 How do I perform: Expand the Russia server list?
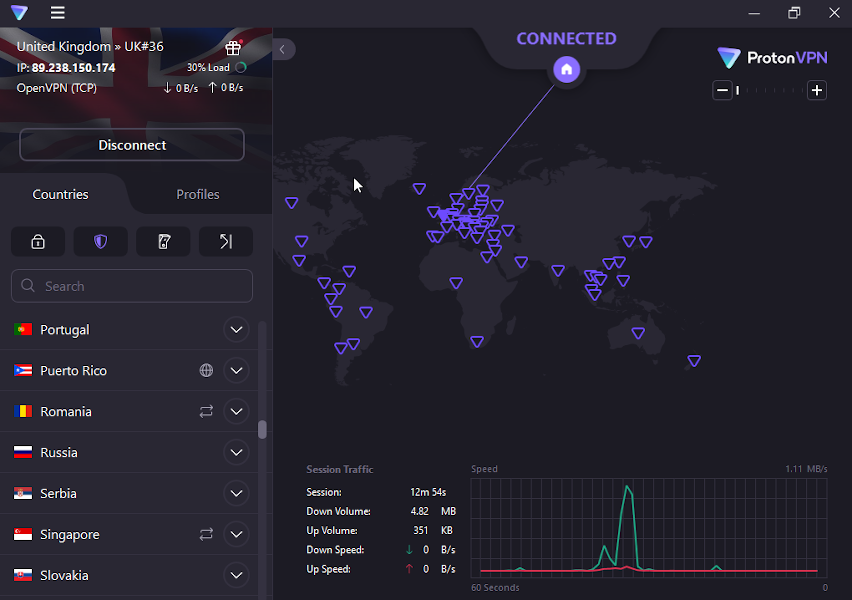pyautogui.click(x=236, y=452)
